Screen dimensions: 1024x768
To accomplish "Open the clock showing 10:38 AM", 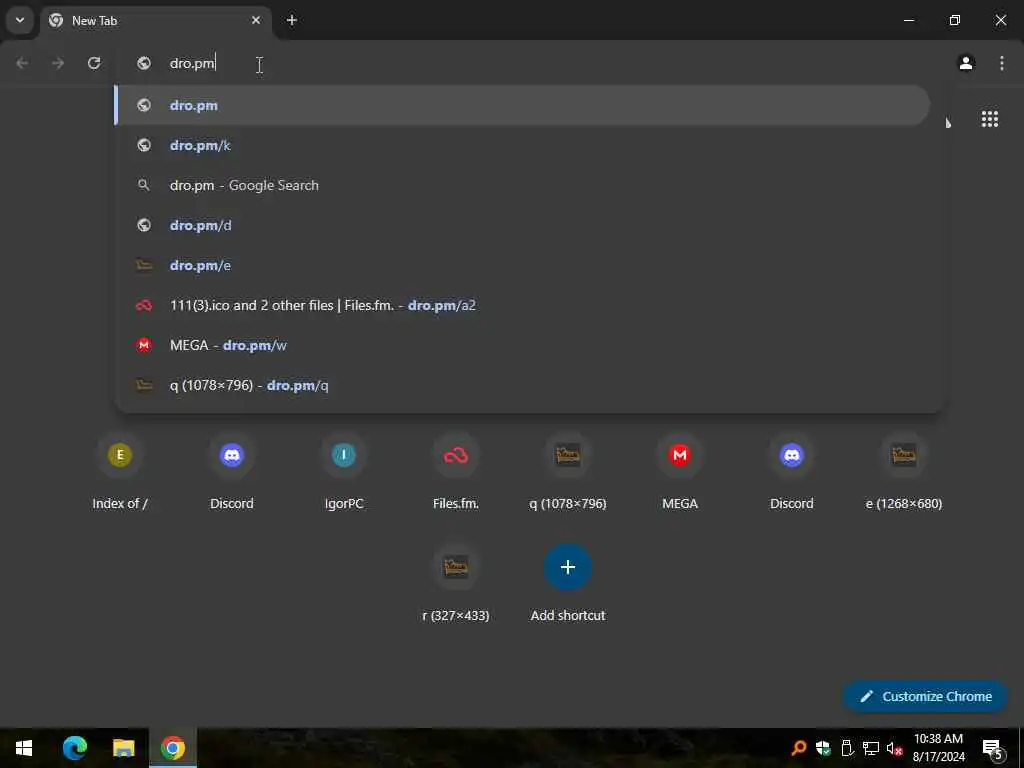I will point(938,748).
